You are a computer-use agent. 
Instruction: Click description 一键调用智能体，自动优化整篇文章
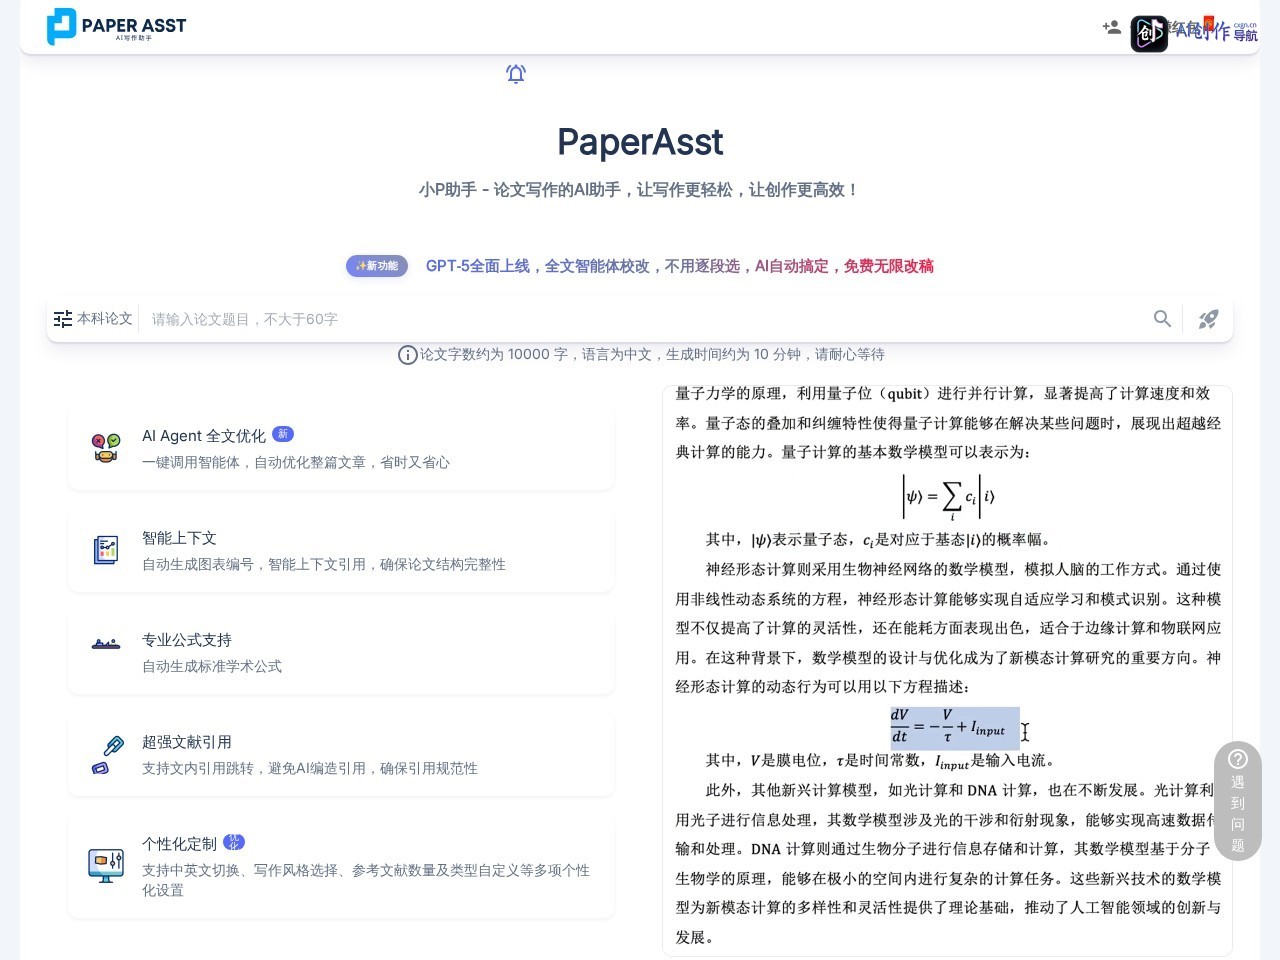pos(296,462)
